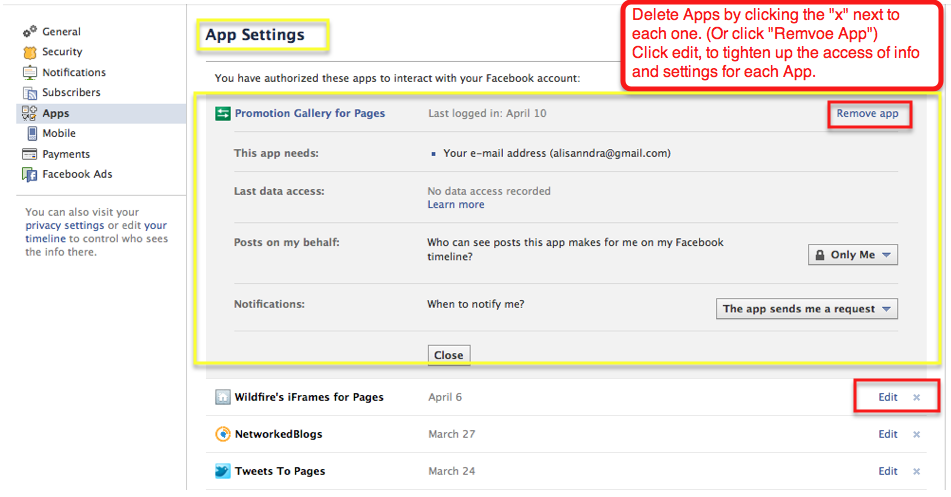Go to the Payments settings section
Viewport: 951px width, 497px height.
coord(66,154)
